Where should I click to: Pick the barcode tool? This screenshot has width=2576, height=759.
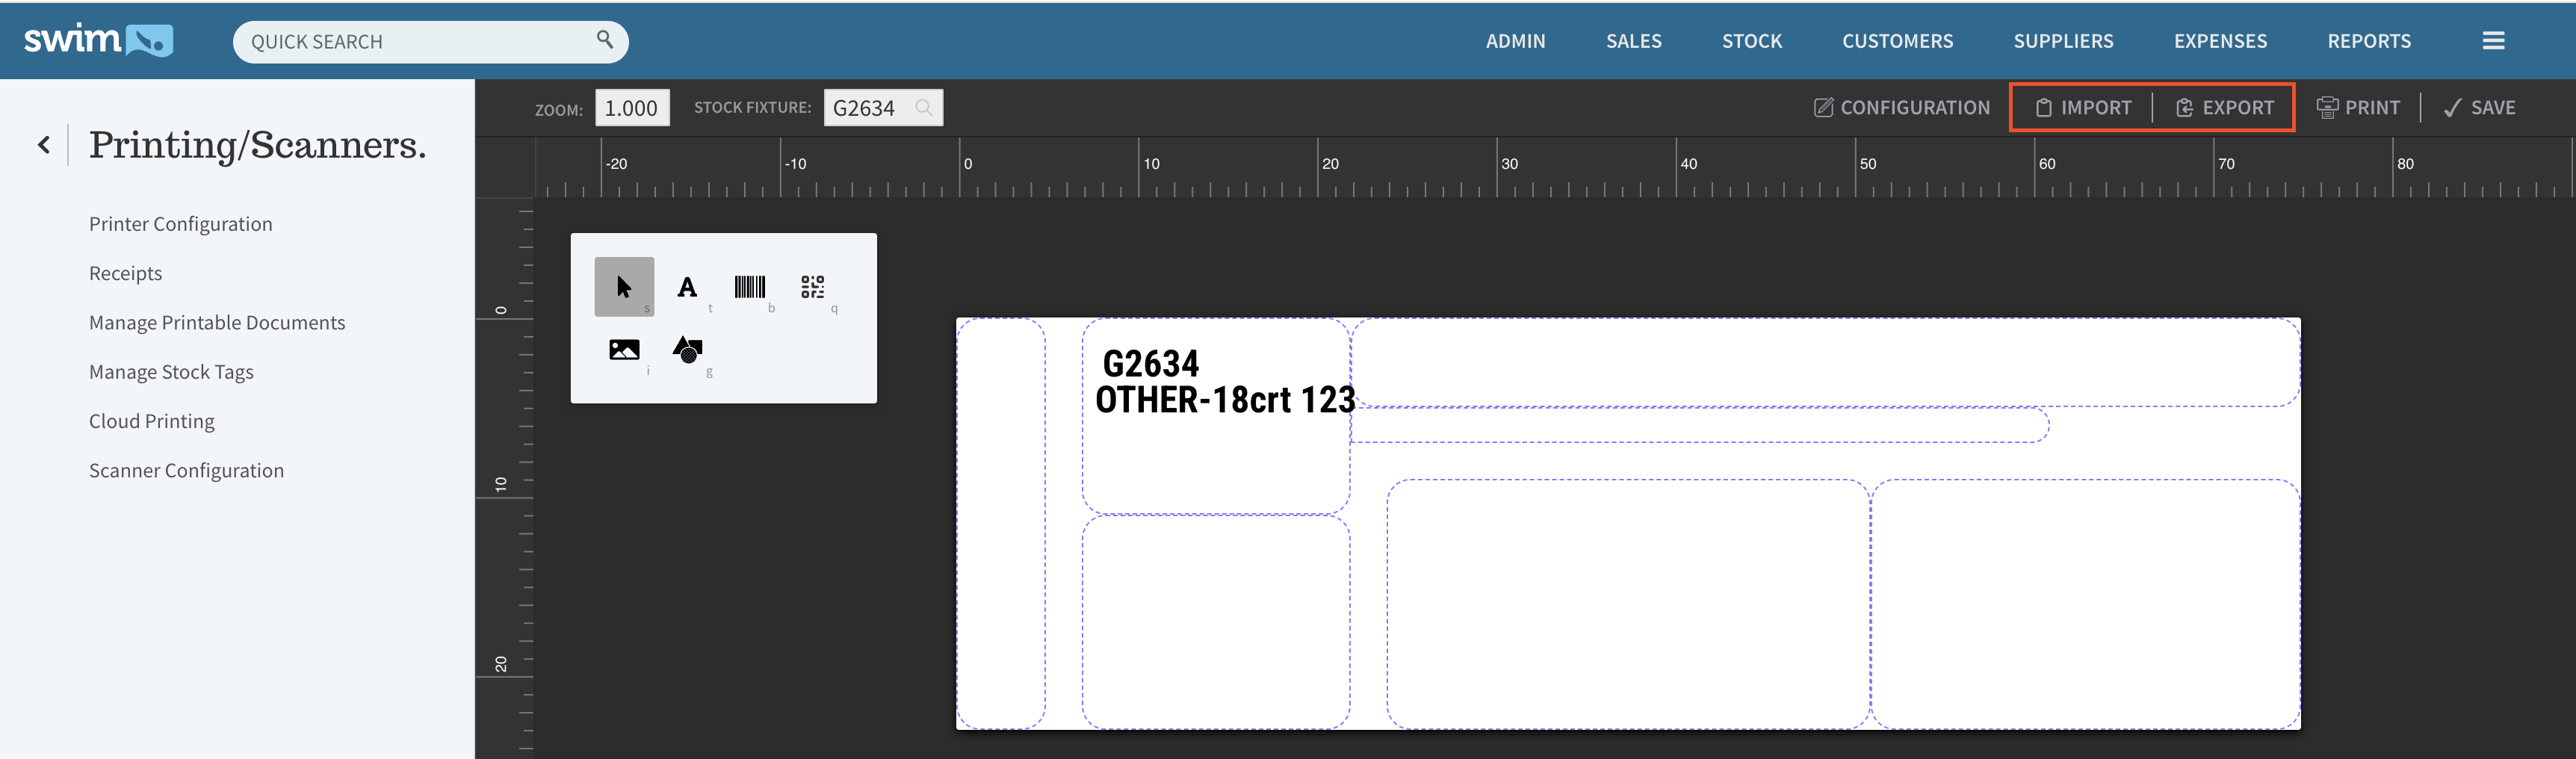(x=749, y=287)
